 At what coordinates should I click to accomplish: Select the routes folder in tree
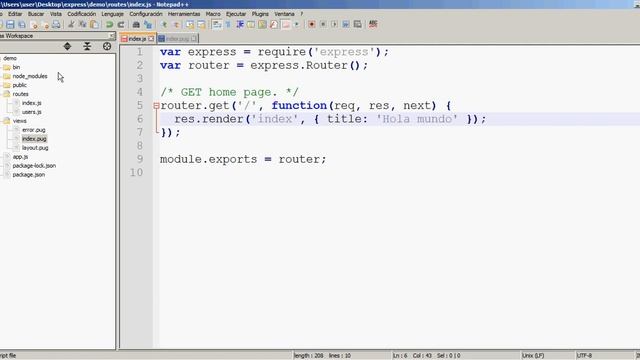pyautogui.click(x=20, y=94)
